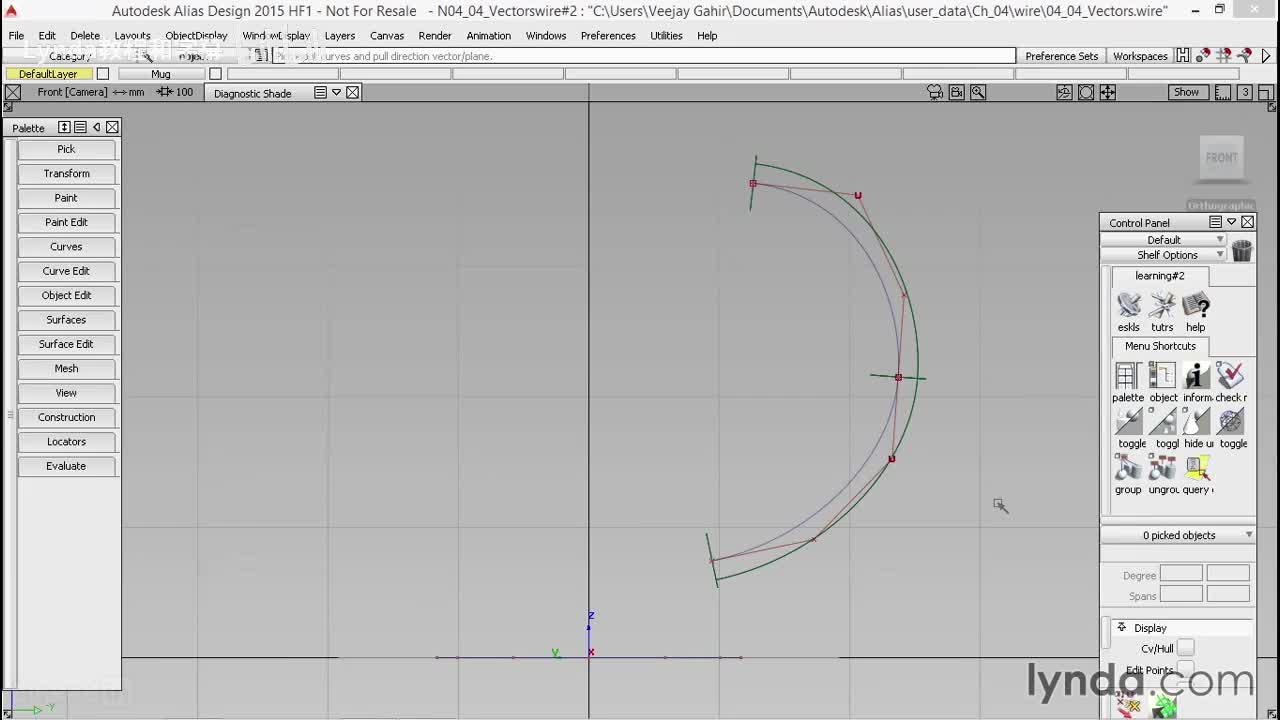Viewport: 1280px width, 720px height.
Task: Click the grid ruler icon next to Show
Action: pos(1222,92)
